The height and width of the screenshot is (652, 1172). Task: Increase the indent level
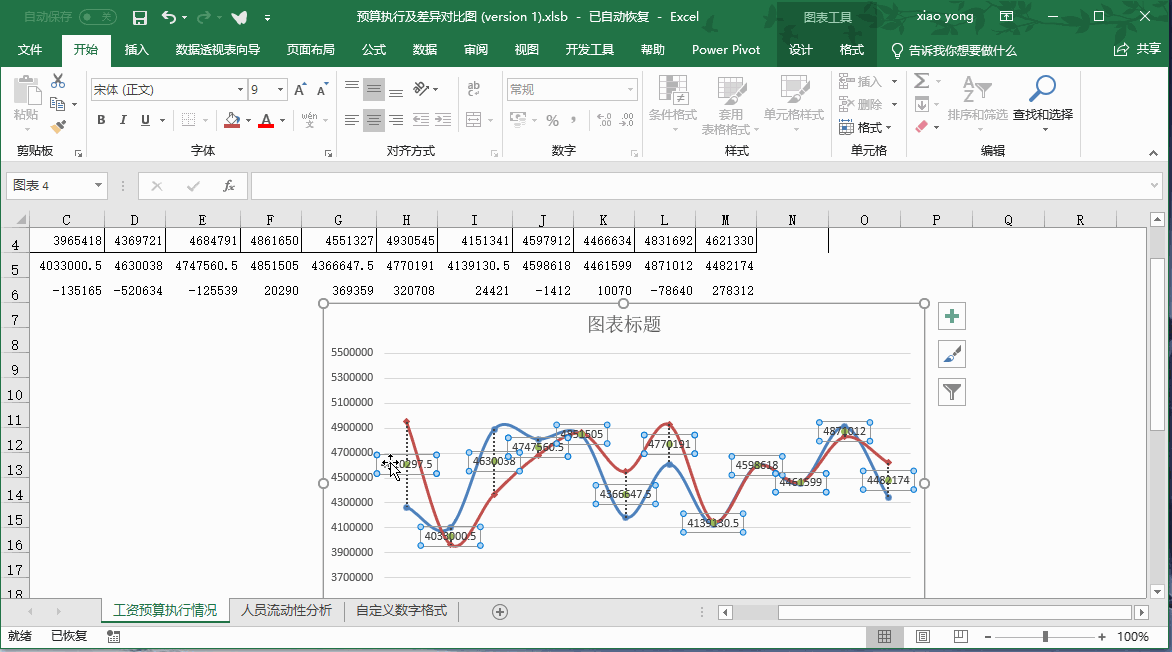coord(443,120)
